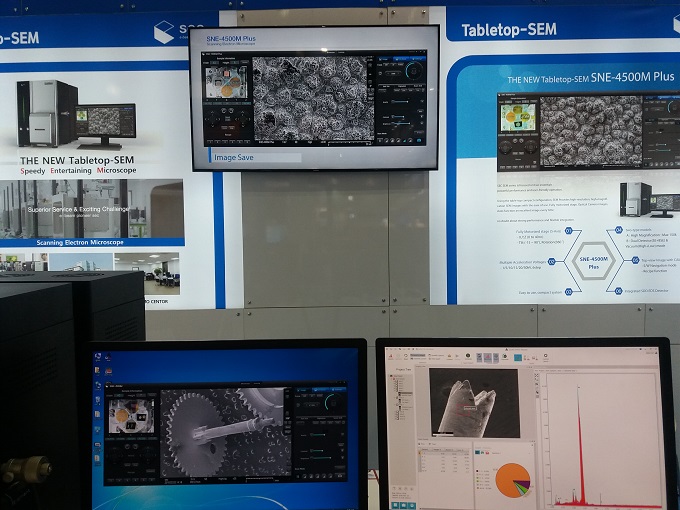
Task: Close the pie chart panel with its X button
Action: point(532,445)
